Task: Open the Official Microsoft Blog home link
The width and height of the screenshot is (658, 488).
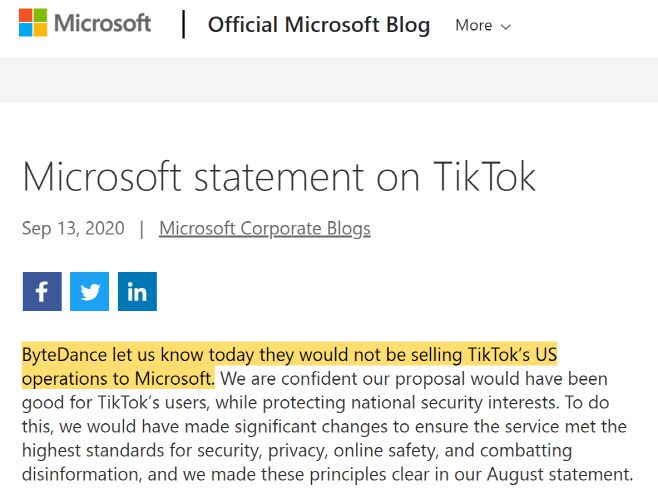Action: pyautogui.click(x=318, y=25)
